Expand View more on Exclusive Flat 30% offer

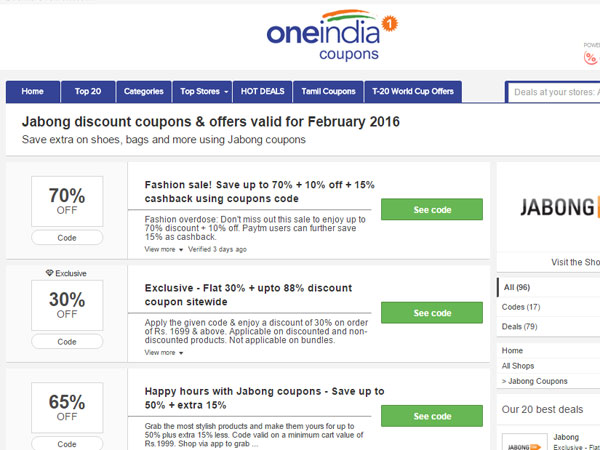pos(164,352)
